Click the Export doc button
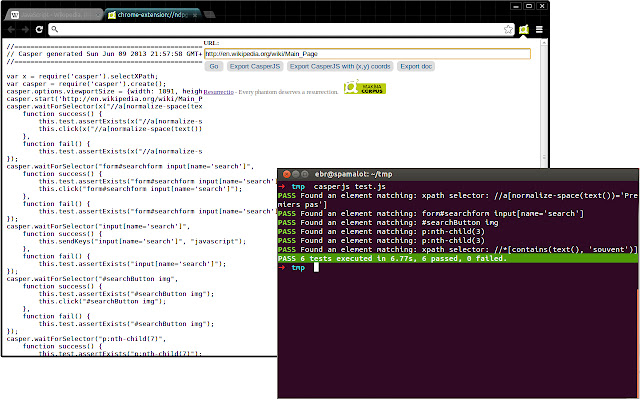Image resolution: width=640 pixels, height=400 pixels. click(x=416, y=66)
